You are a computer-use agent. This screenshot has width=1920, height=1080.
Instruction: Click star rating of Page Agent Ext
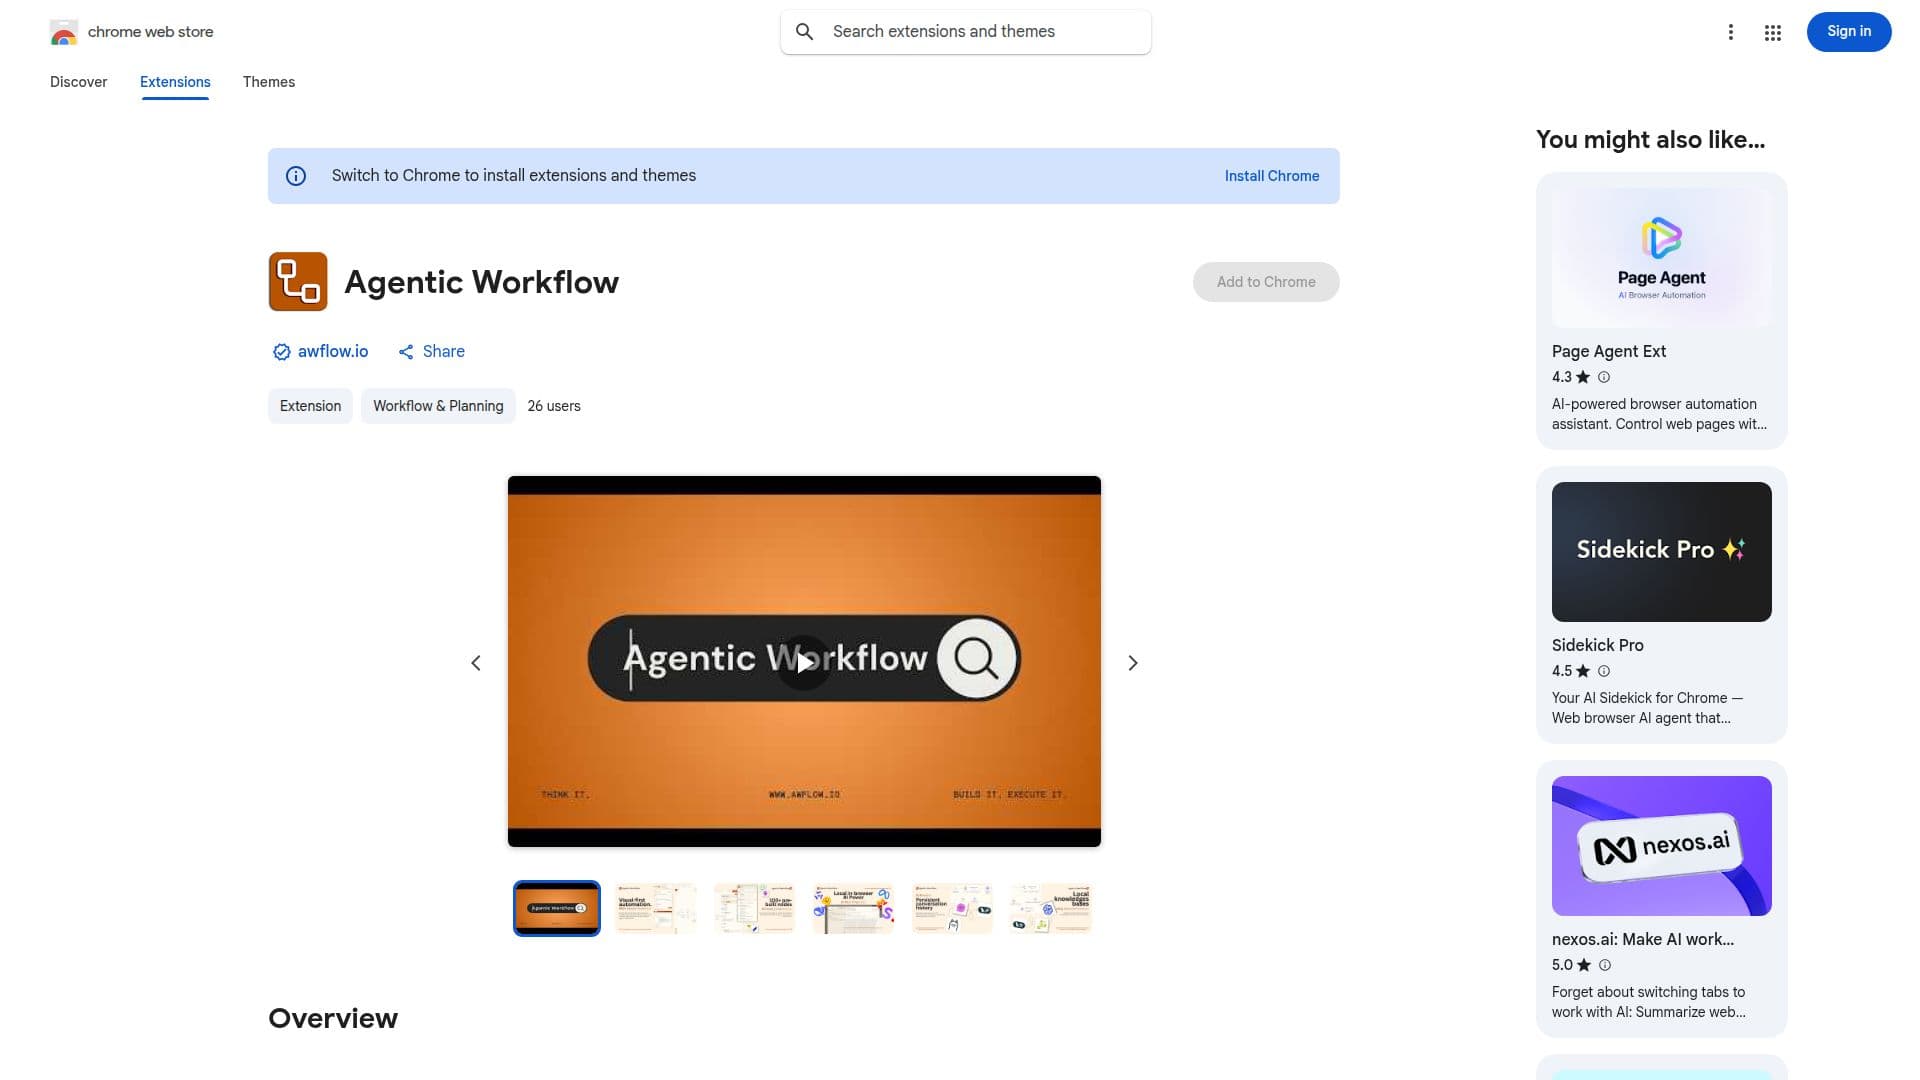(1571, 377)
